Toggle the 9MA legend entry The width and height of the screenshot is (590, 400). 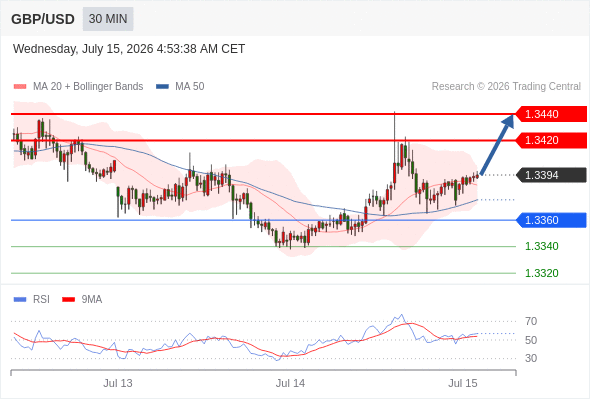click(82, 300)
